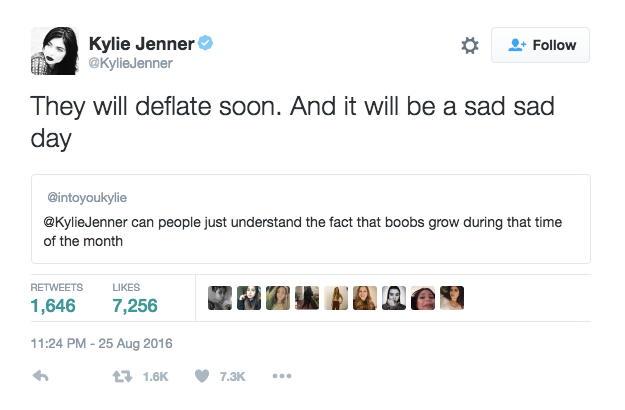Open Kylie Jenner's profile picture
The image size is (625, 410).
(x=55, y=51)
